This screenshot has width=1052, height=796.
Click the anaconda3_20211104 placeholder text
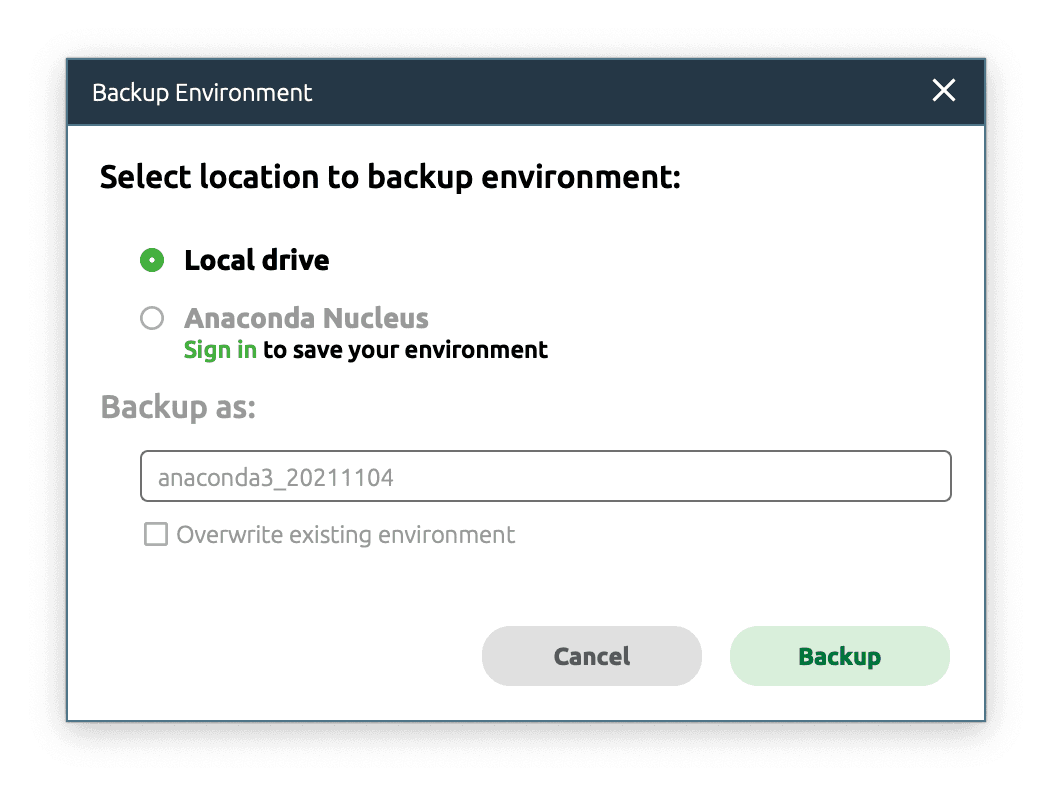point(276,478)
